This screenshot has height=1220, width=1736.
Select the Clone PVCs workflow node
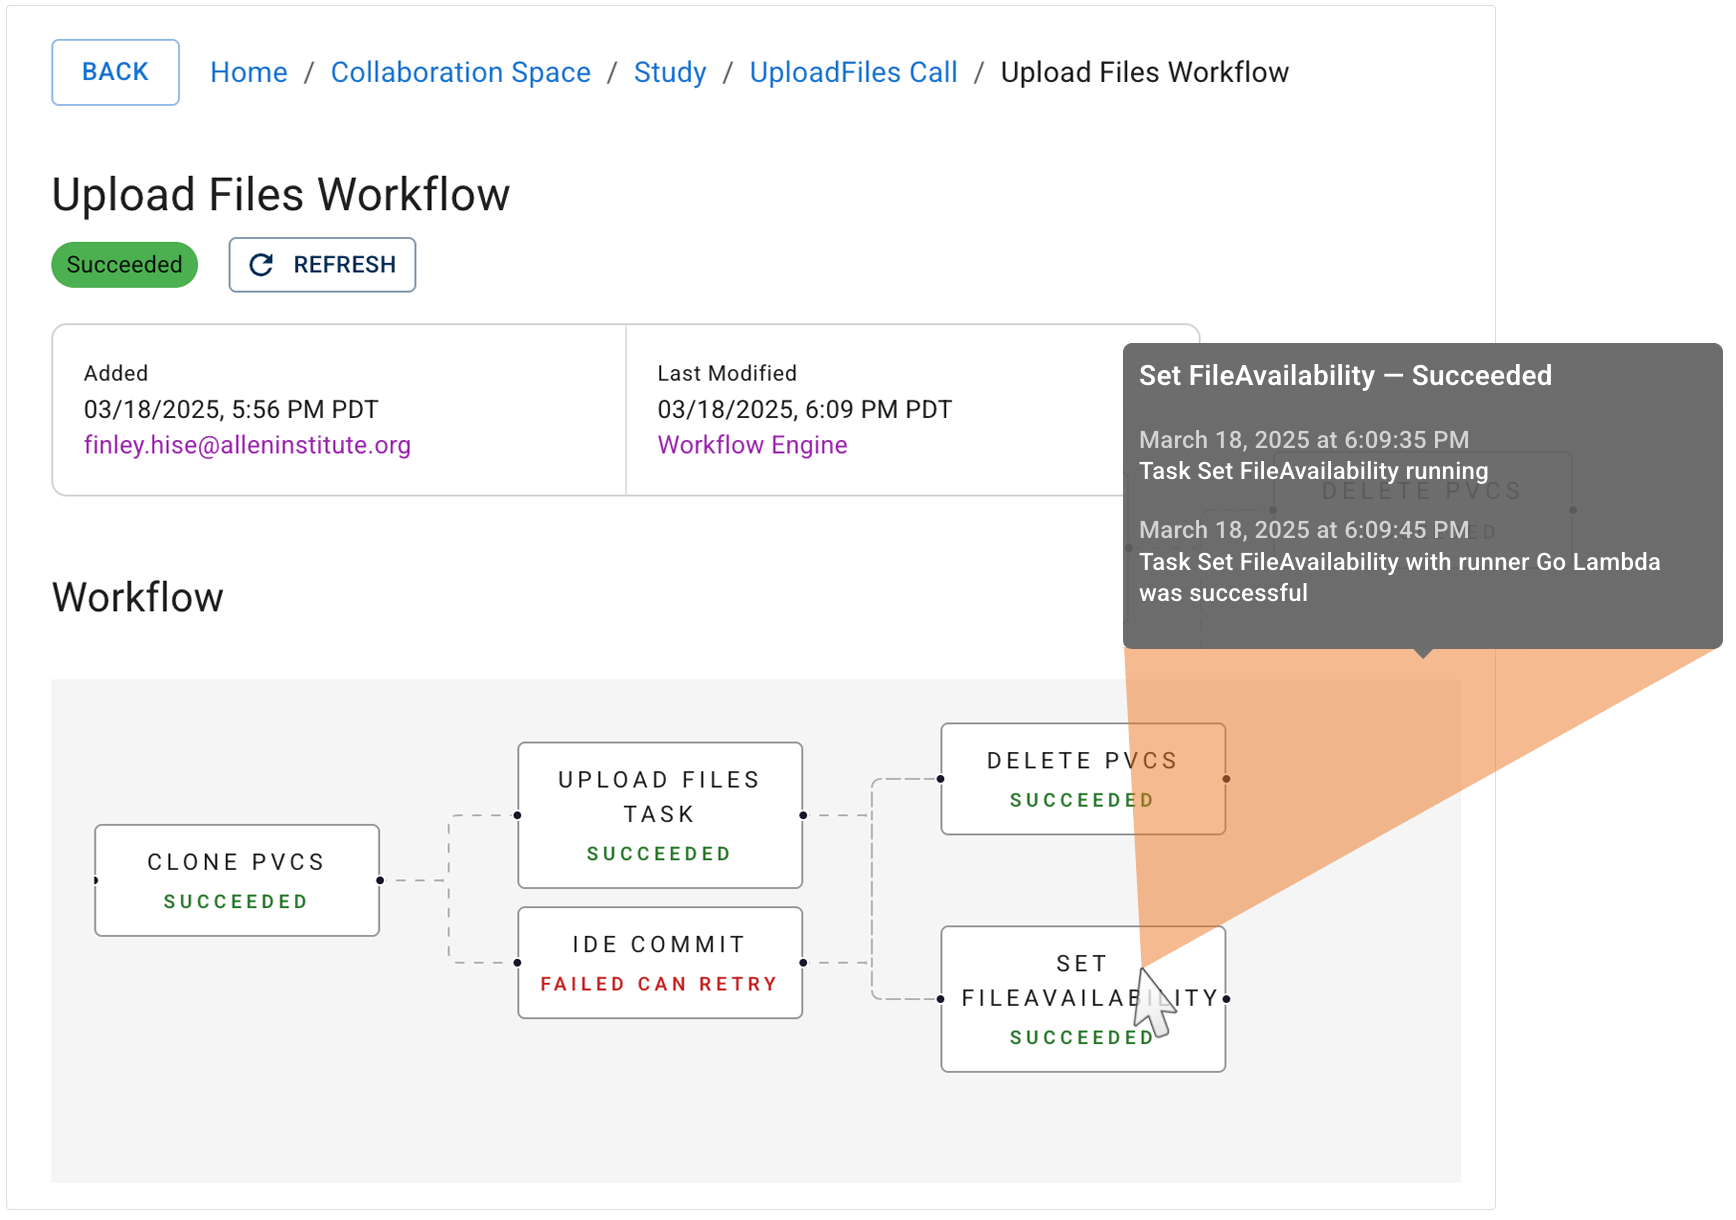[x=236, y=880]
